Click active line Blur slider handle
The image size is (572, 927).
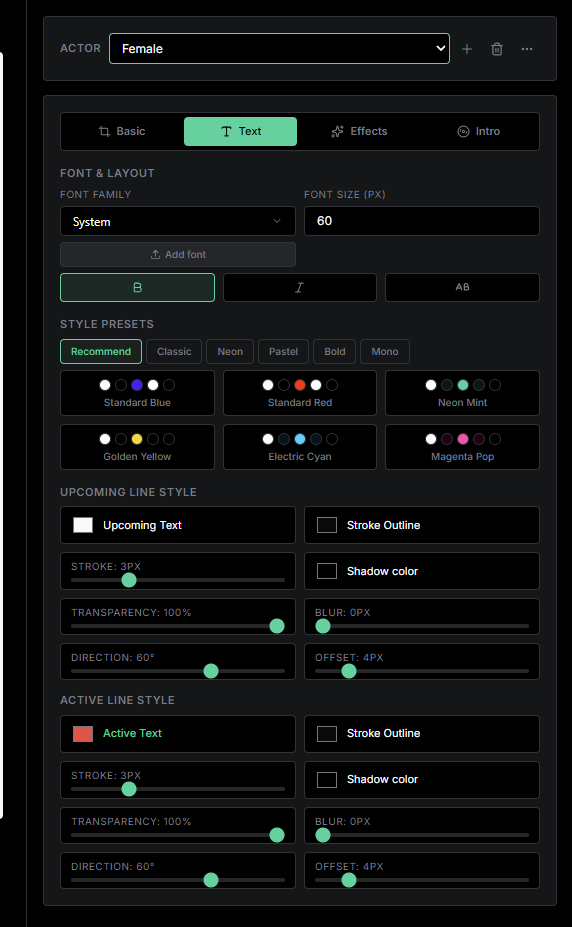point(323,835)
